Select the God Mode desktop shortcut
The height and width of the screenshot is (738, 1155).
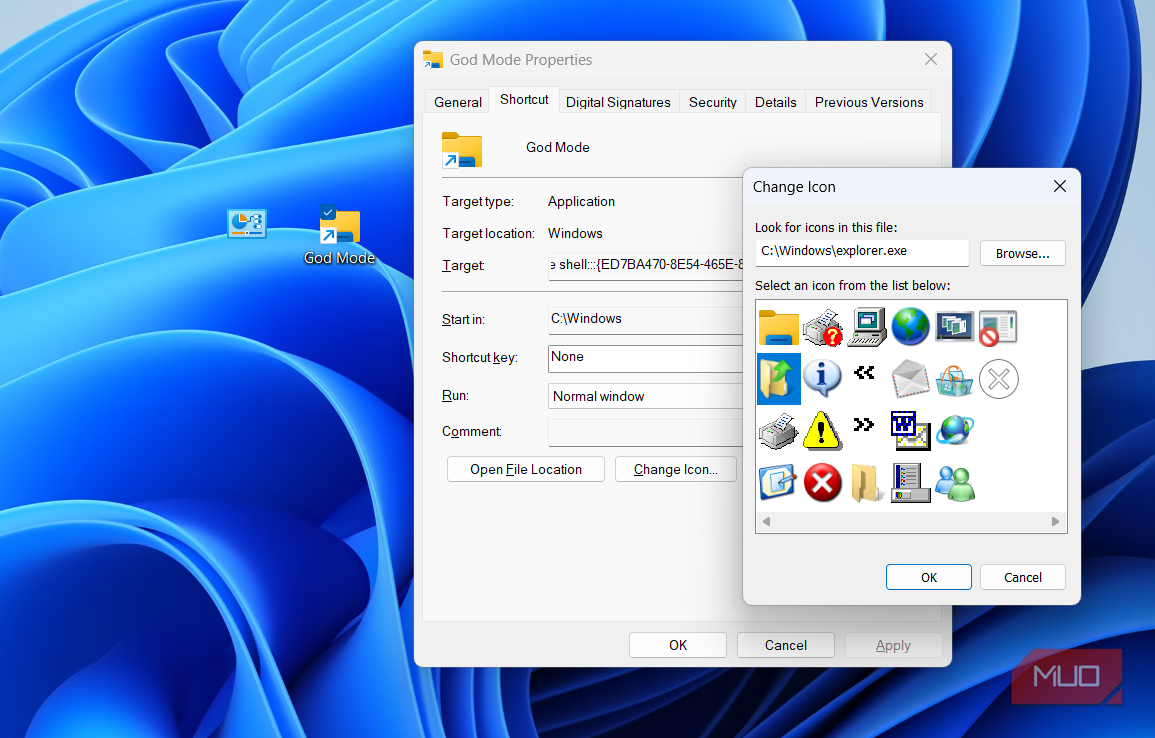click(x=340, y=236)
